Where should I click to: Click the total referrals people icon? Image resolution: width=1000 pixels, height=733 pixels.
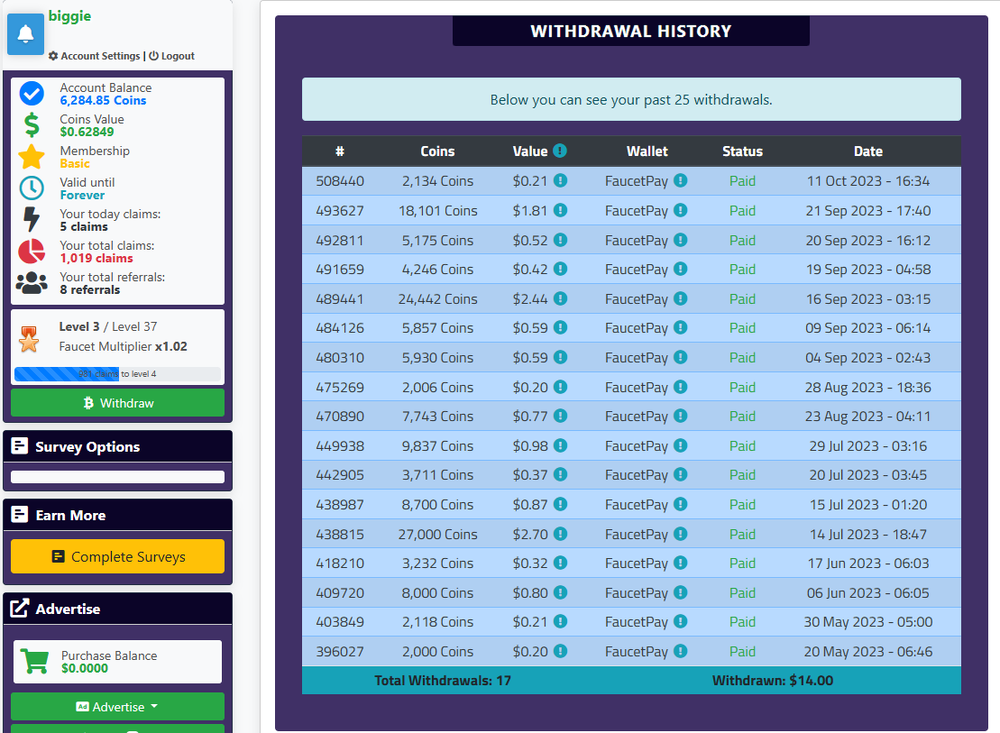[x=32, y=283]
